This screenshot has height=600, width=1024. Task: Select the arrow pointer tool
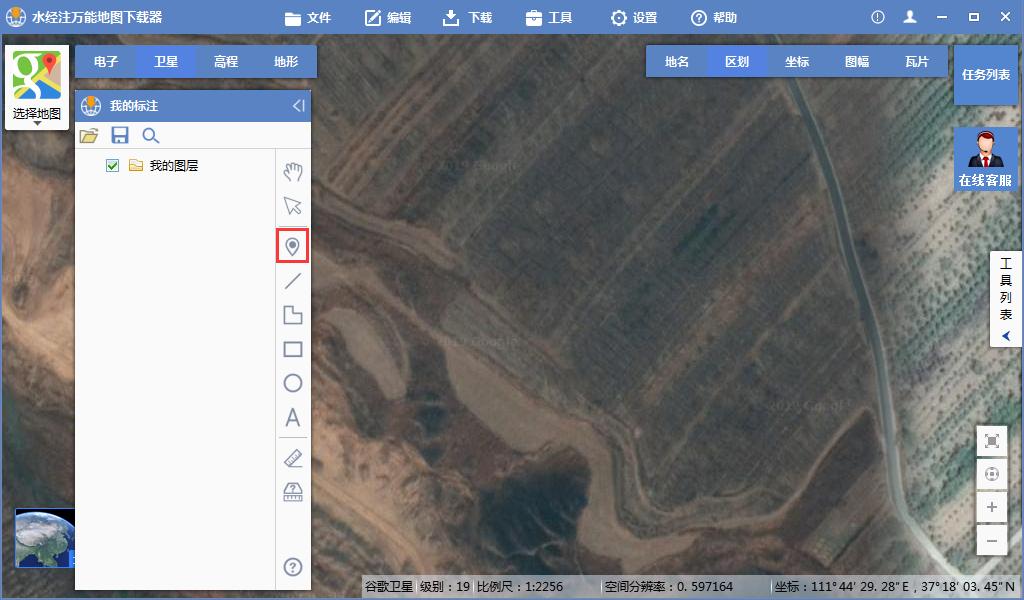pos(293,206)
